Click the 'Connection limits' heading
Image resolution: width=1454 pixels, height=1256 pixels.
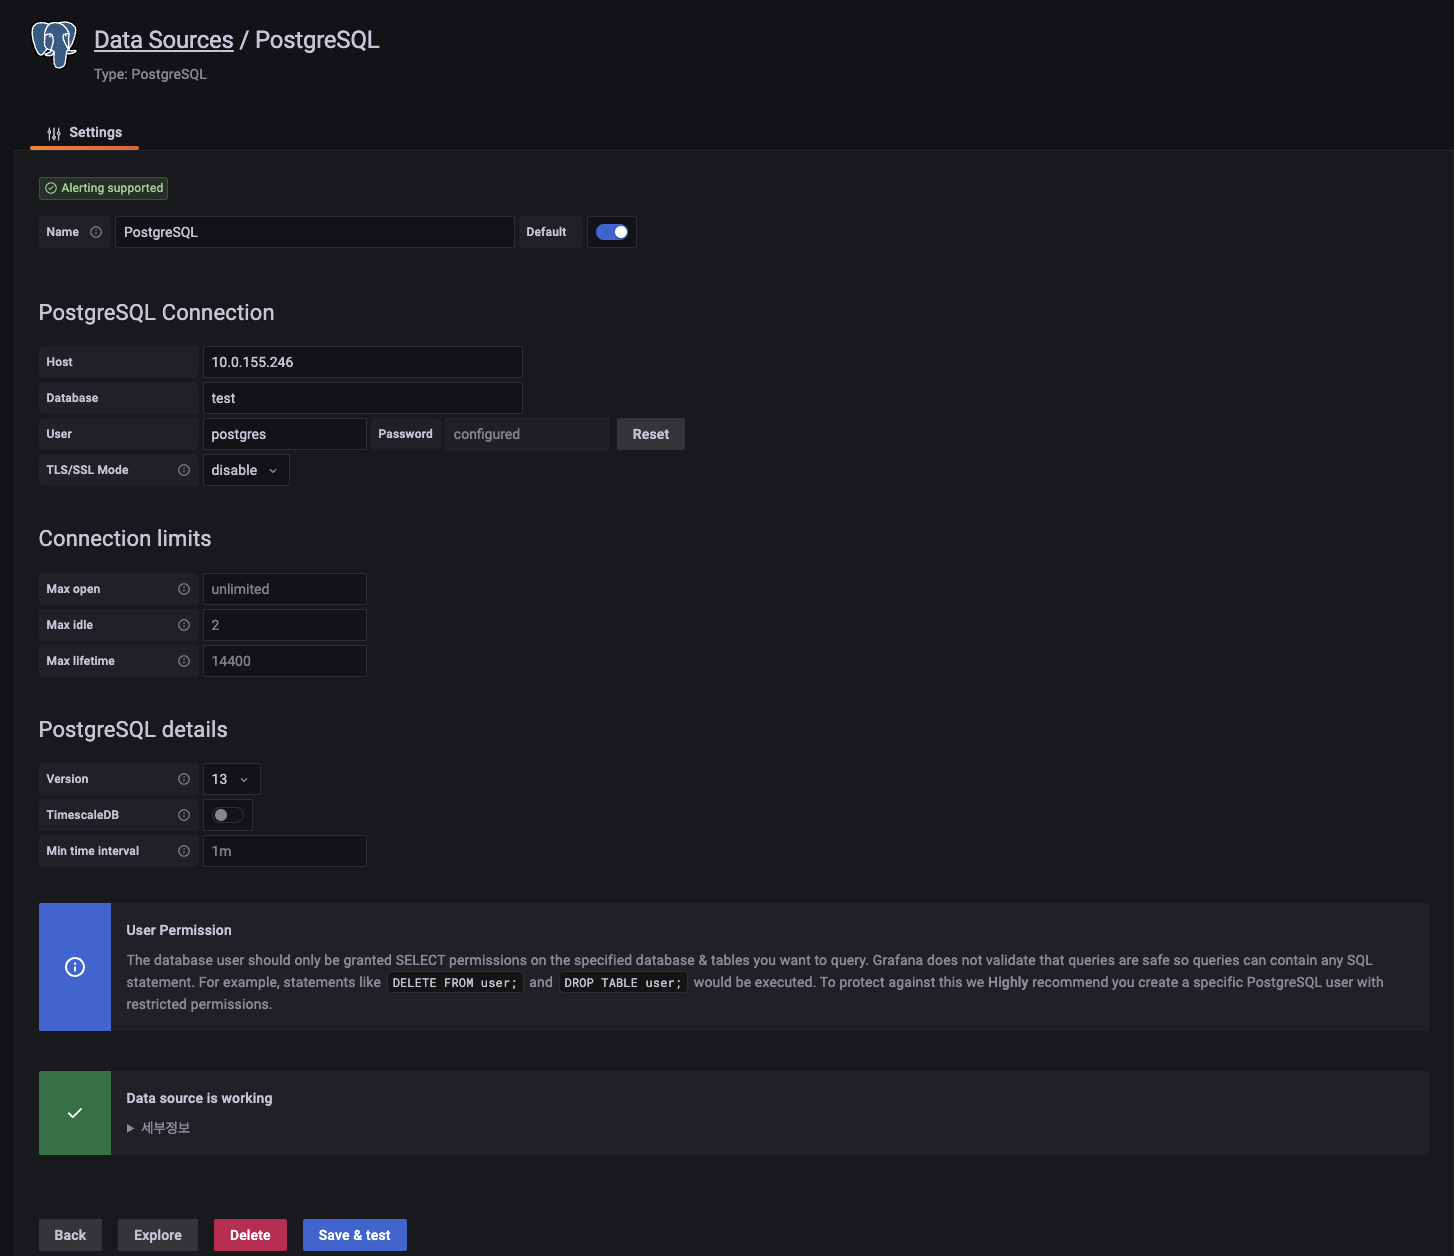point(125,538)
